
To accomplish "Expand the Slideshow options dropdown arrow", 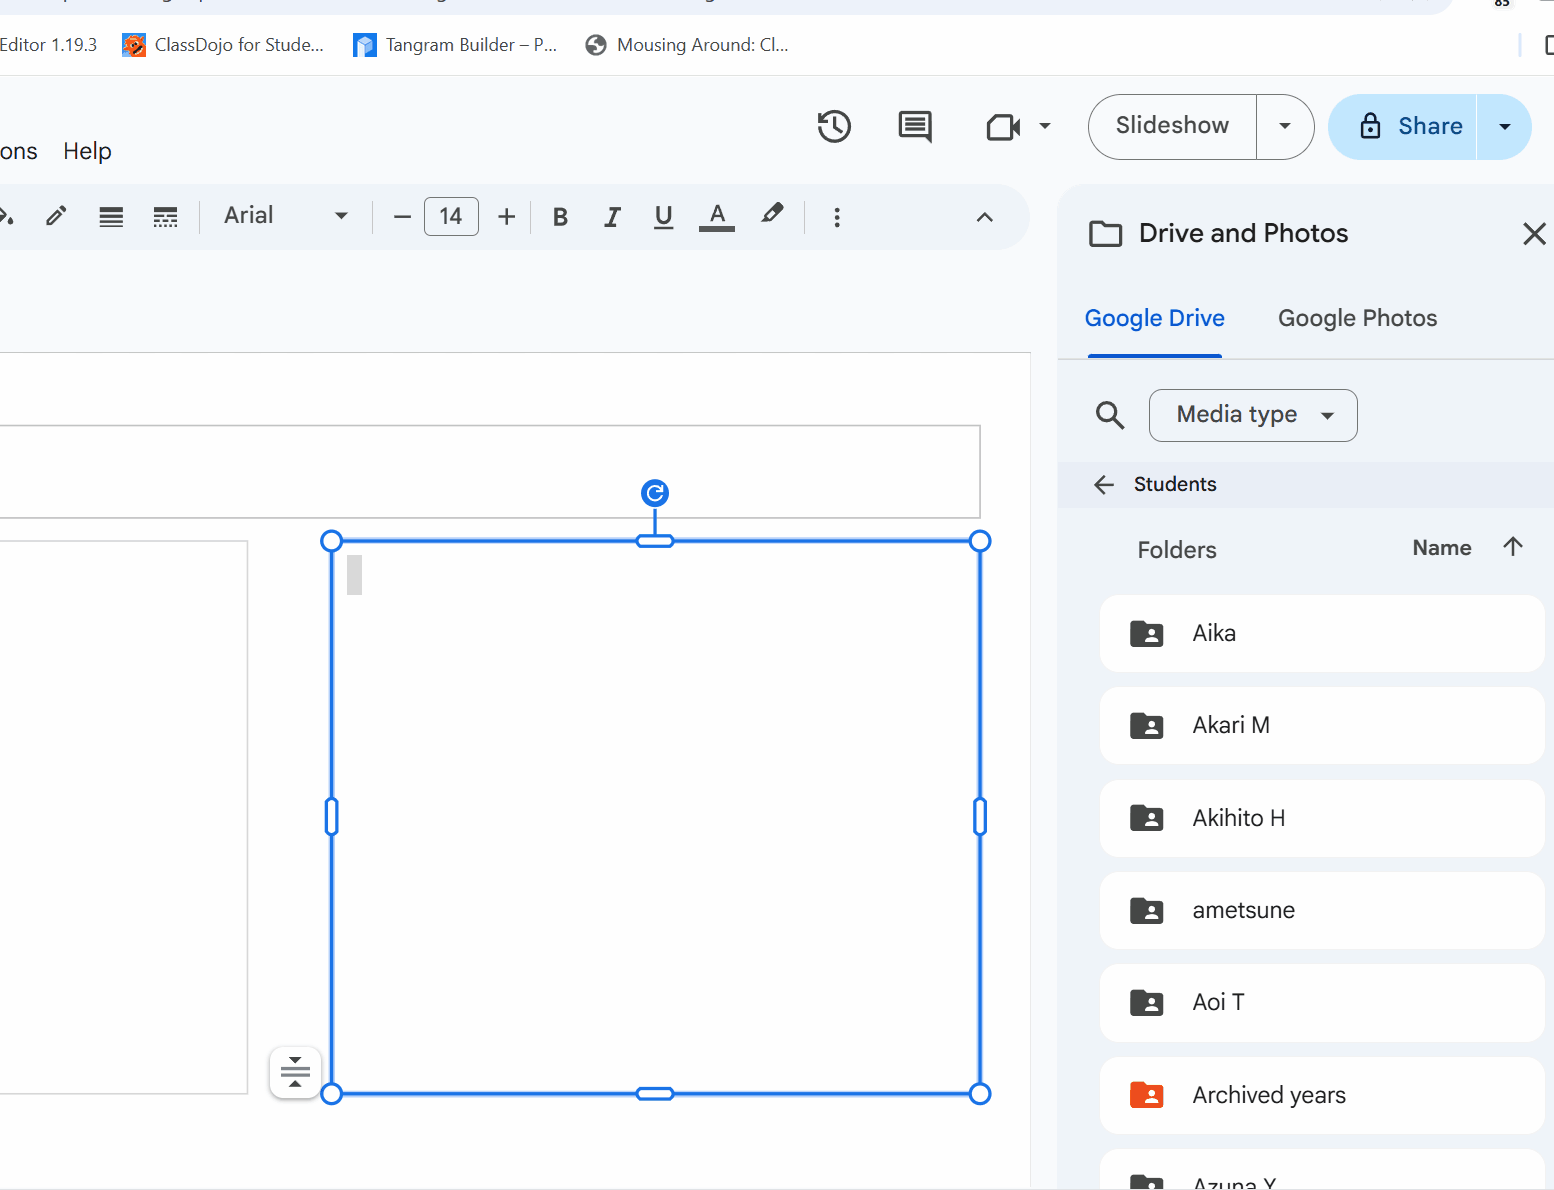I will pos(1285,126).
